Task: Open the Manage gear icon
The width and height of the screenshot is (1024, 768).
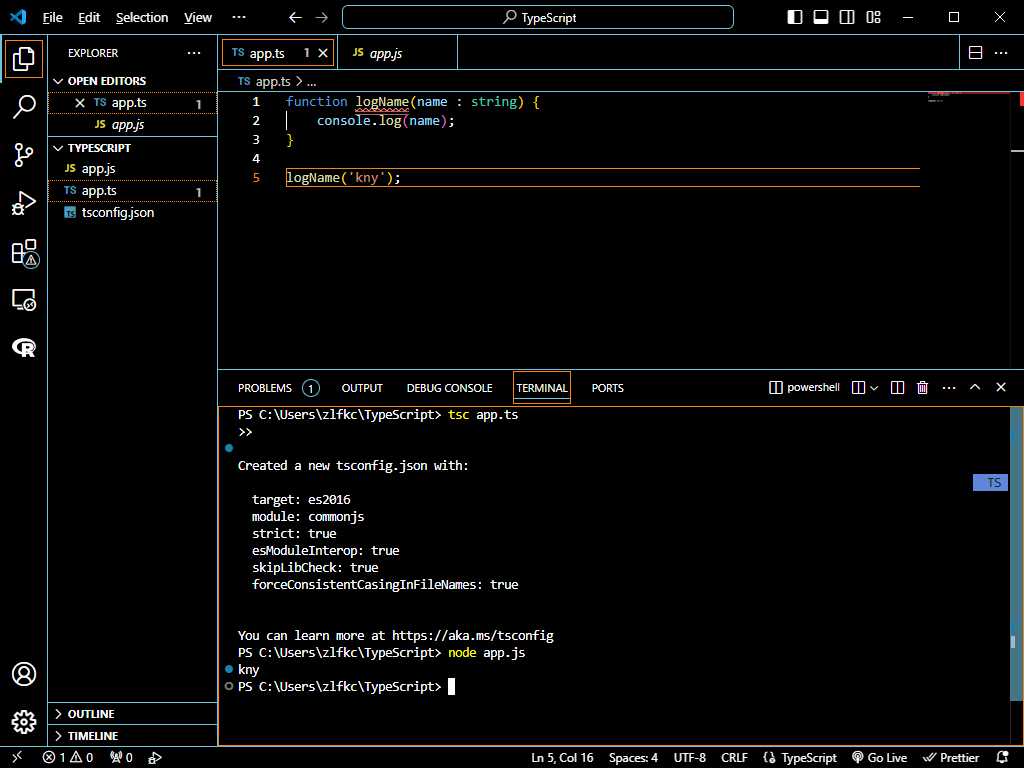Action: tap(24, 722)
